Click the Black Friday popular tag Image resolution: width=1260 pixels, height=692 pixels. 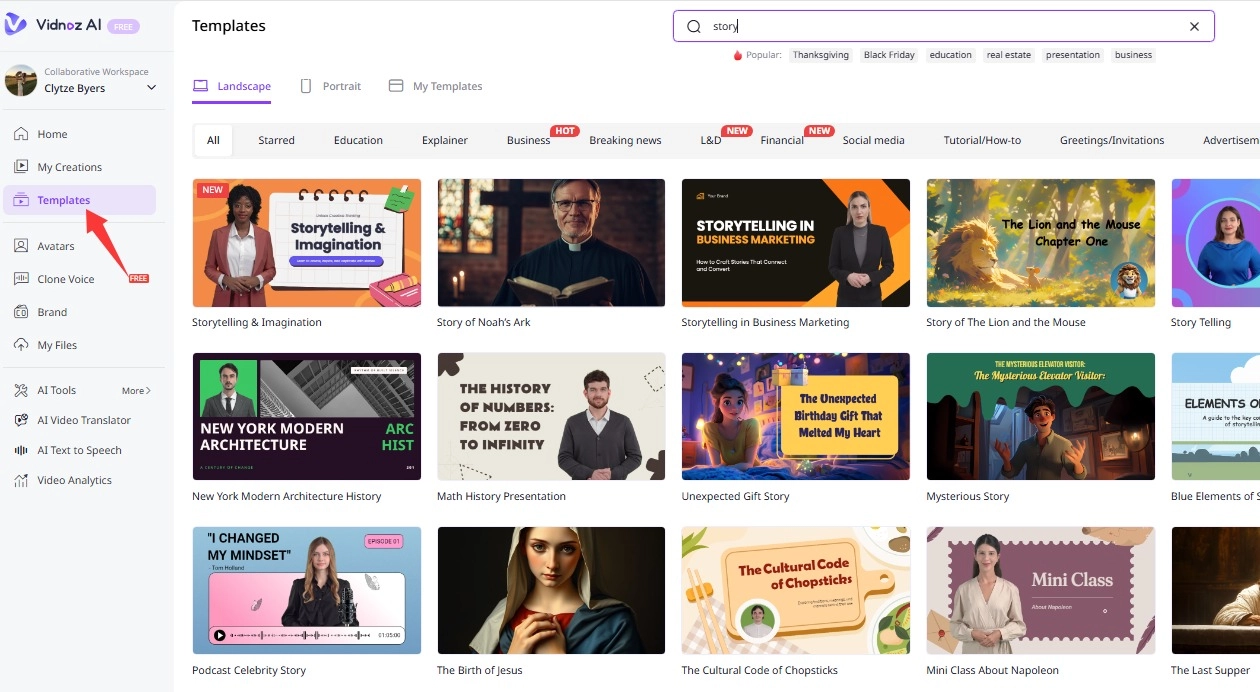889,55
